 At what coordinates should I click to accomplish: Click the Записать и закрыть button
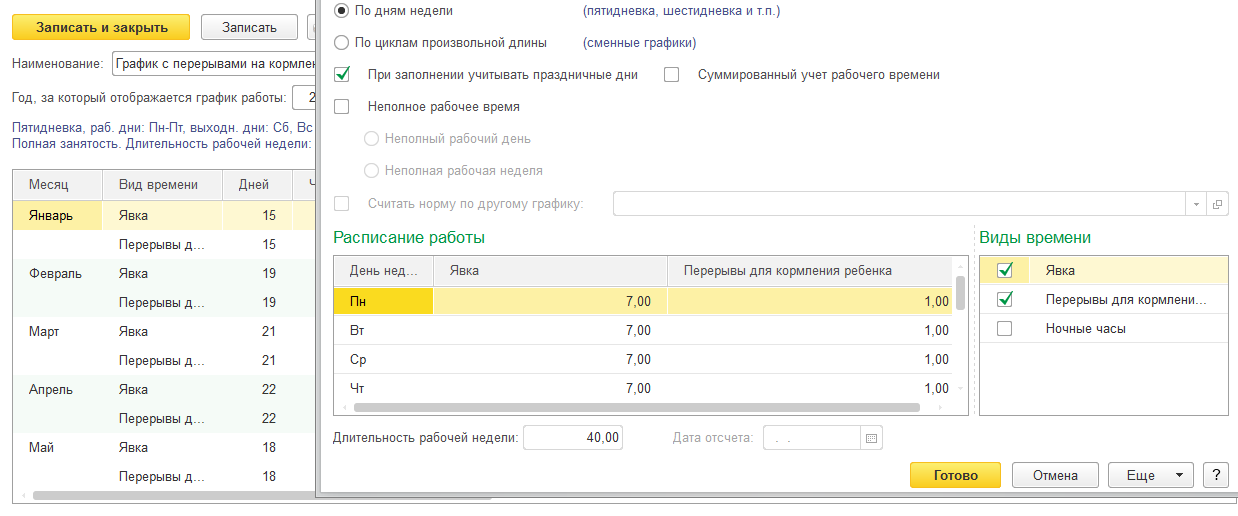[x=101, y=27]
